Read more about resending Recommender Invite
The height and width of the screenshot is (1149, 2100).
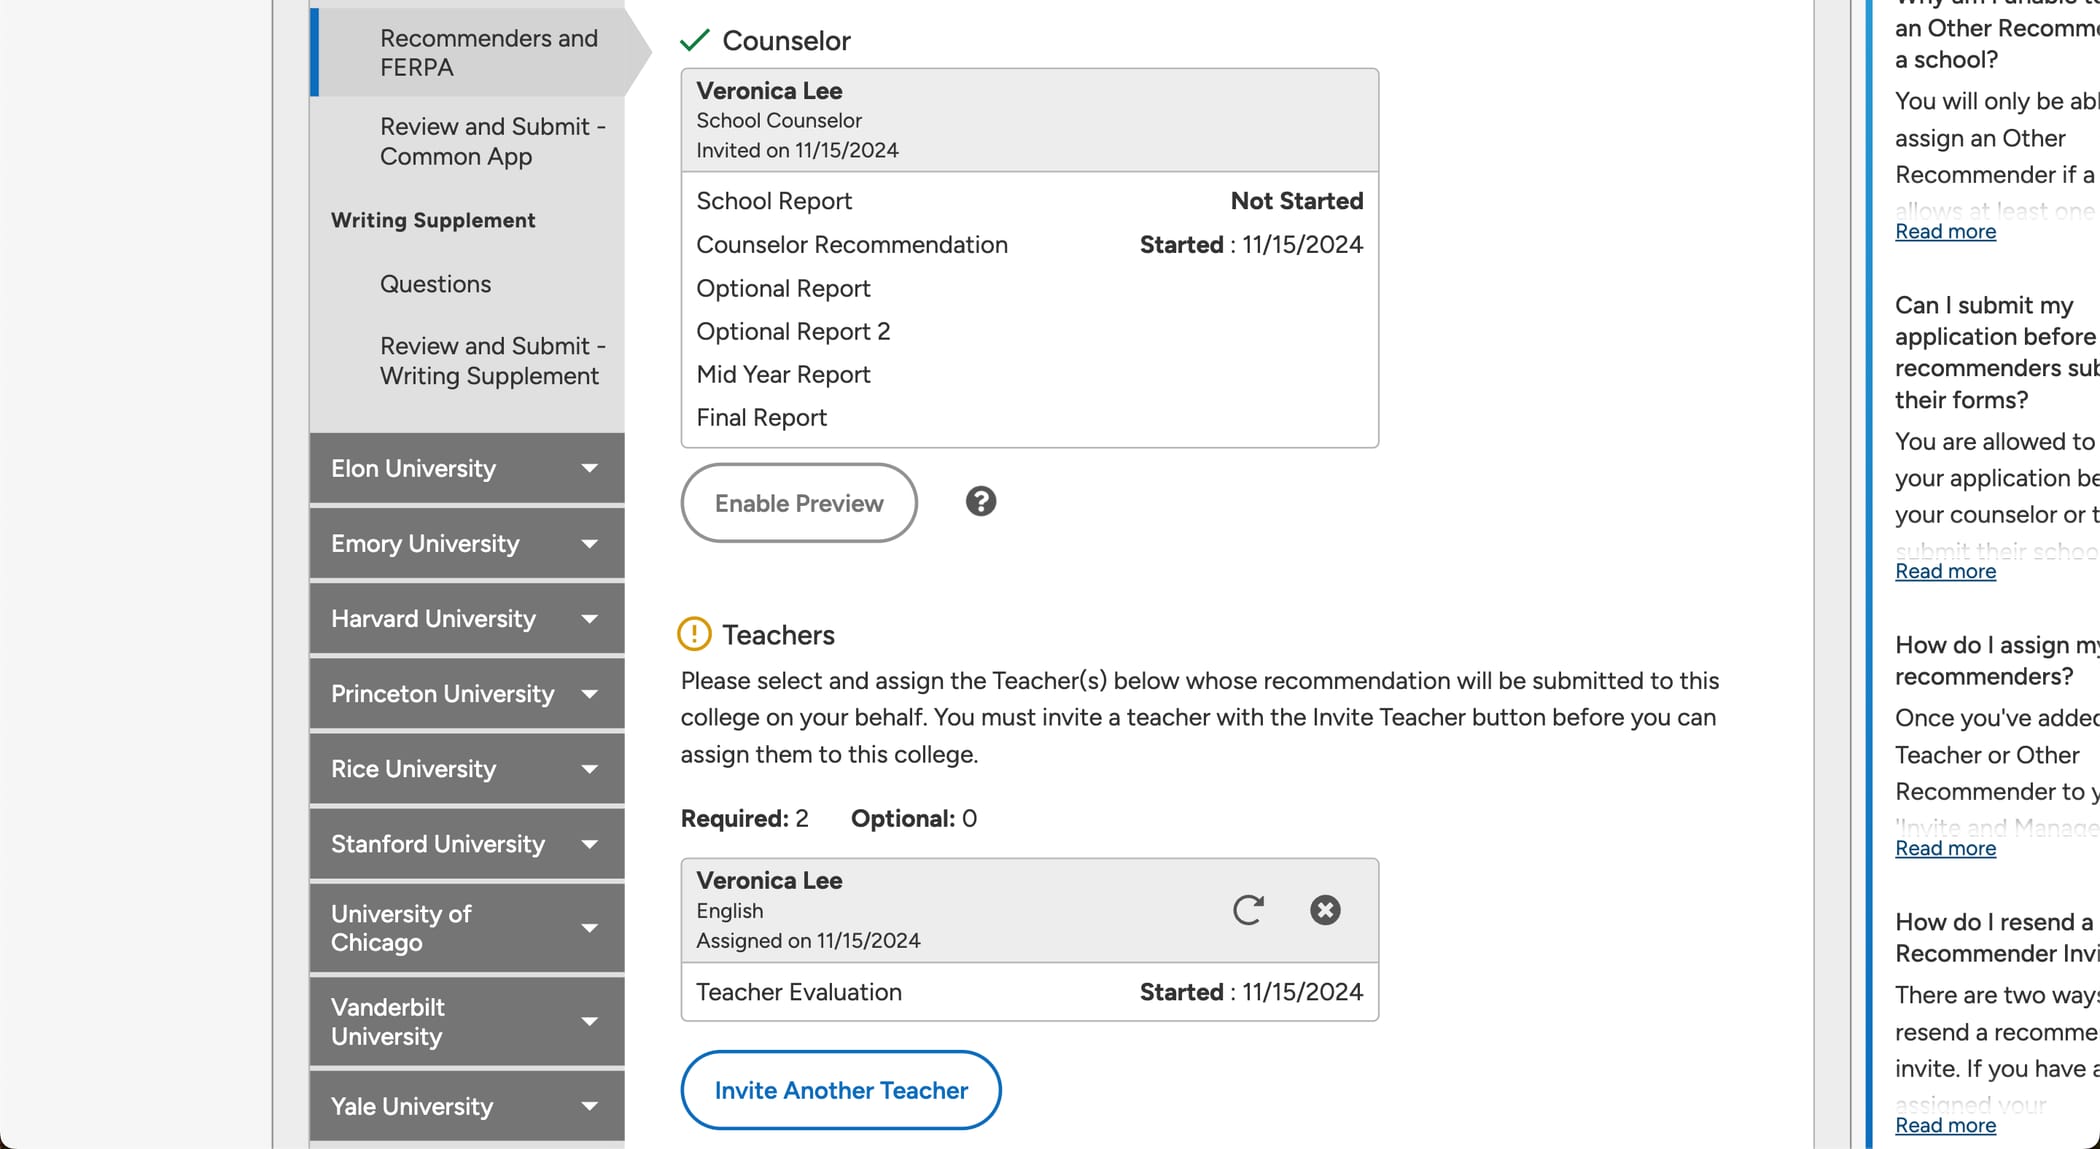click(x=1945, y=1125)
